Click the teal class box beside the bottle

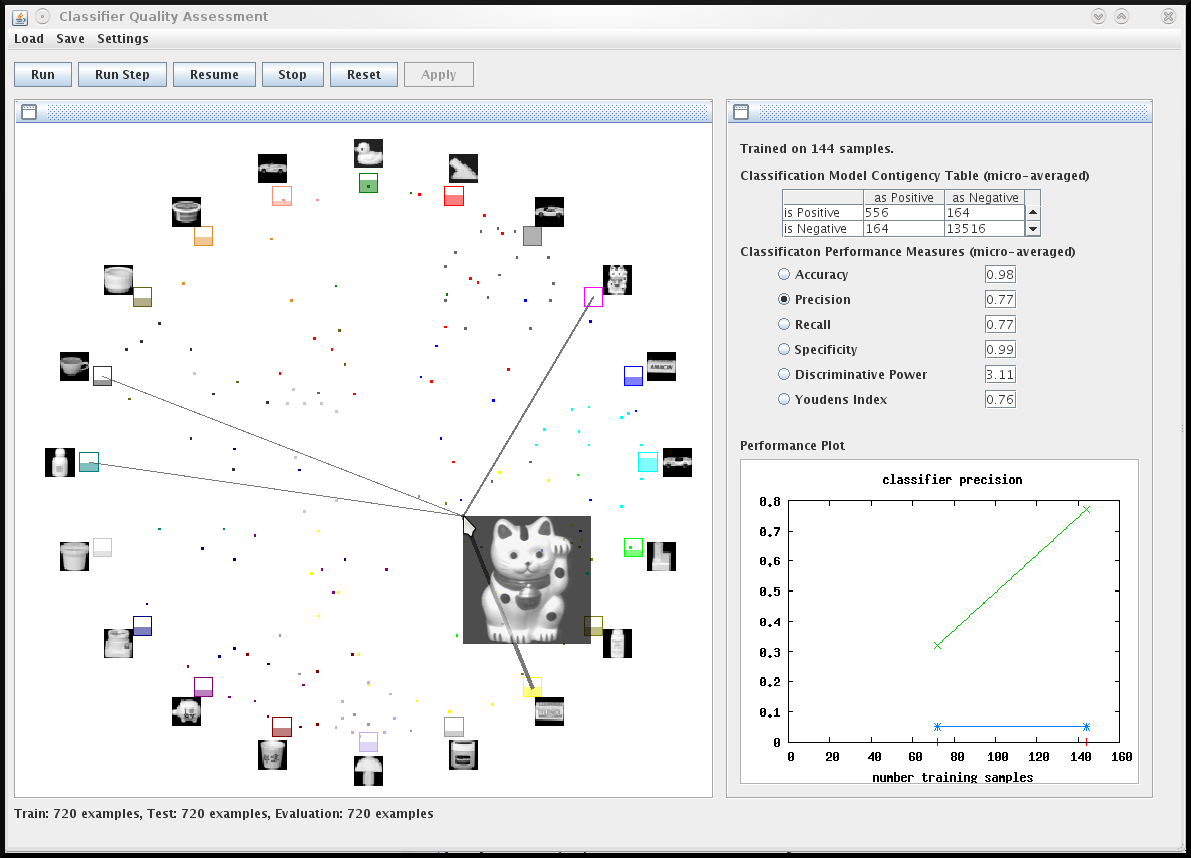[x=89, y=462]
